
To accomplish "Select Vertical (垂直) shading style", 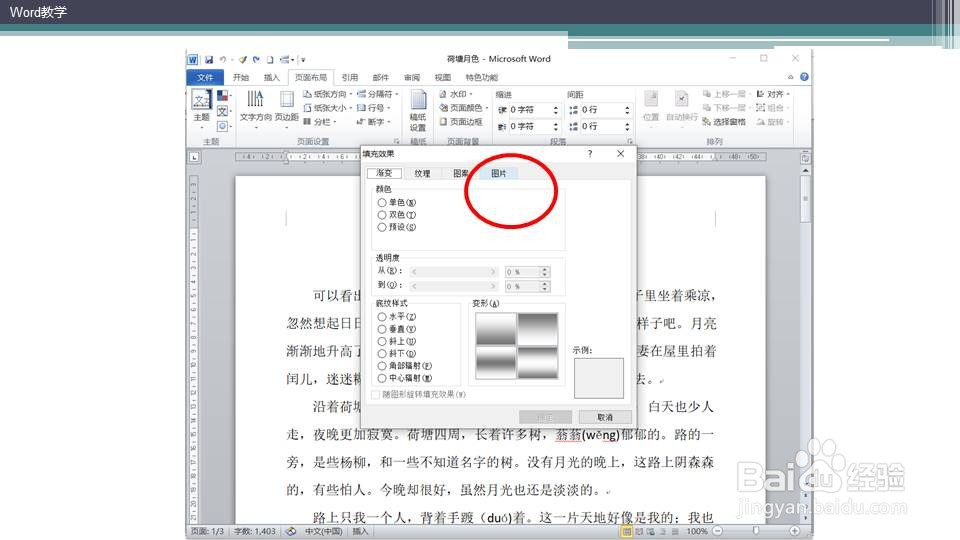I will click(381, 329).
